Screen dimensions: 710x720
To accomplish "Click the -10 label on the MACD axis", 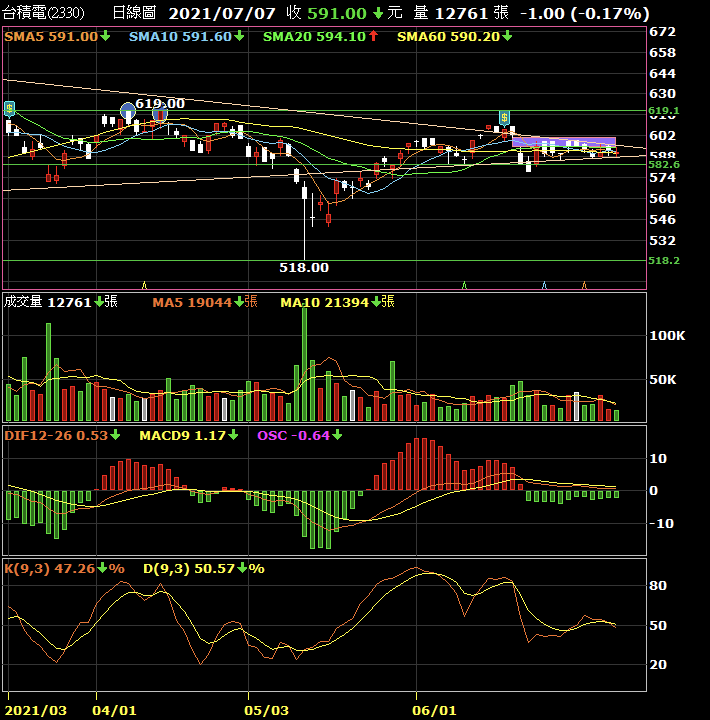I will (661, 523).
